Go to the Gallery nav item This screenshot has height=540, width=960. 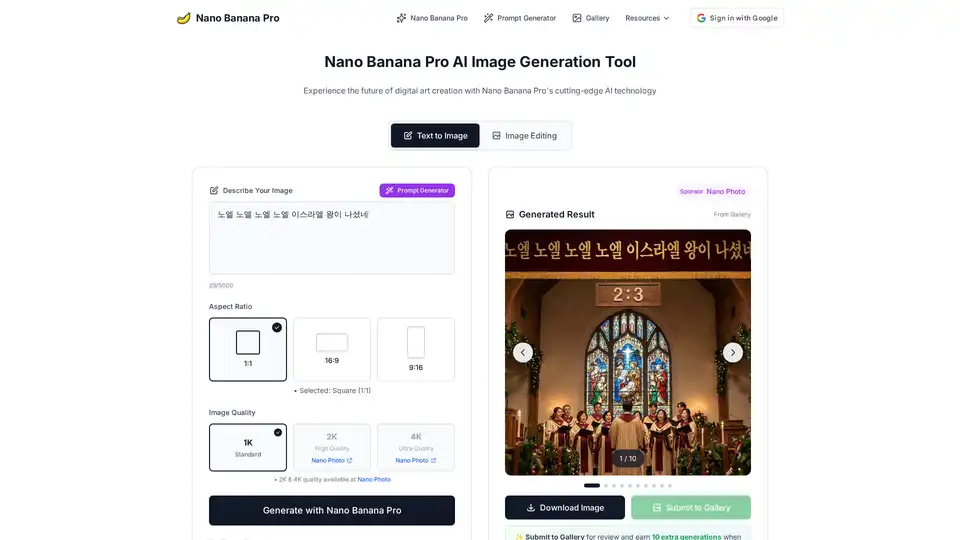click(x=591, y=18)
